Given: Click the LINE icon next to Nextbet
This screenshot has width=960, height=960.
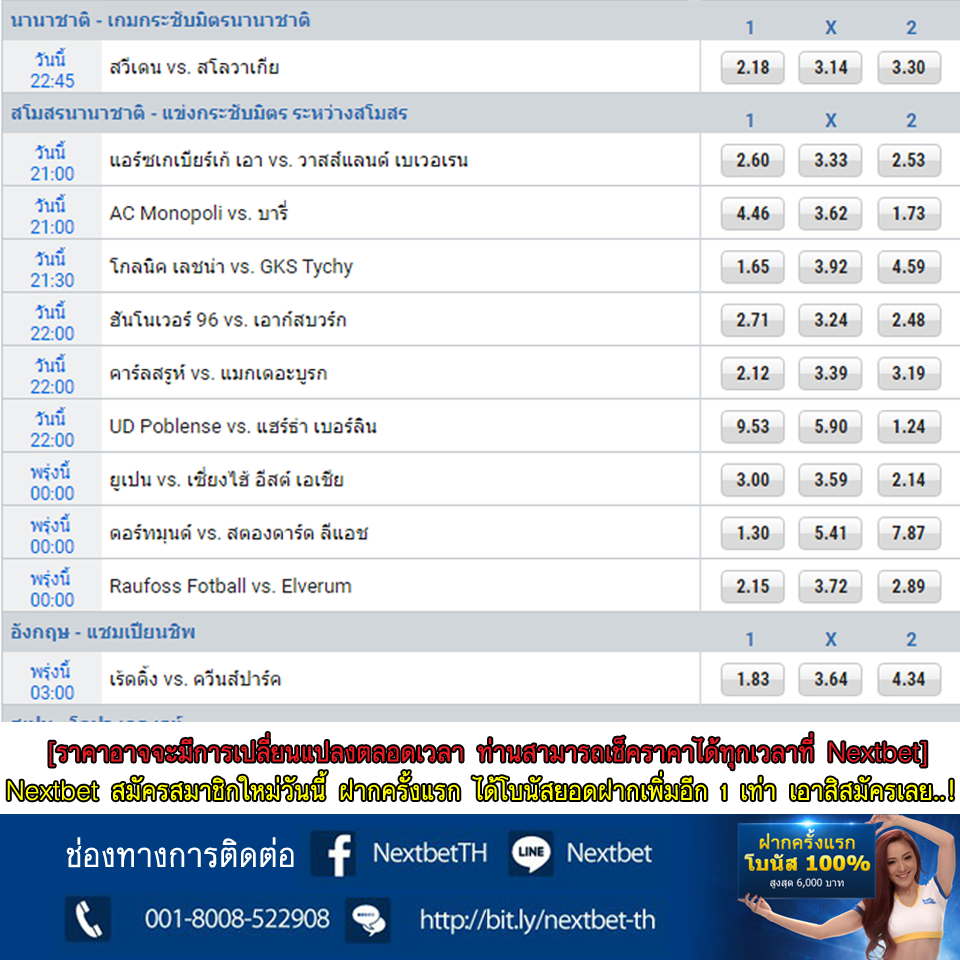Looking at the screenshot, I should 531,853.
